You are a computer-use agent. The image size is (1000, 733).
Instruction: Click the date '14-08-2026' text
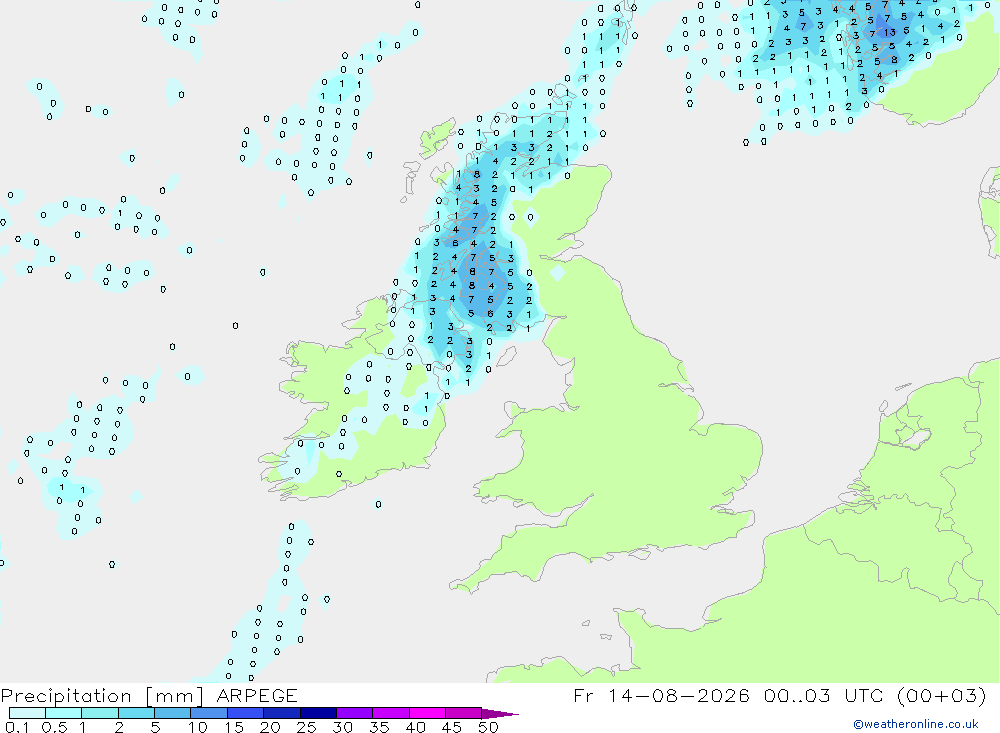679,695
